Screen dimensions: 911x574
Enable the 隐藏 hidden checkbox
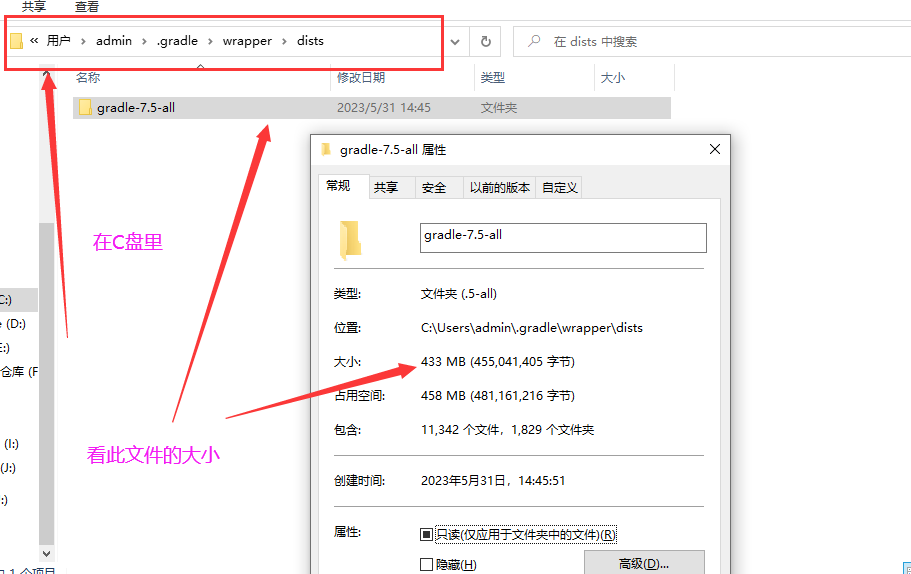(427, 565)
